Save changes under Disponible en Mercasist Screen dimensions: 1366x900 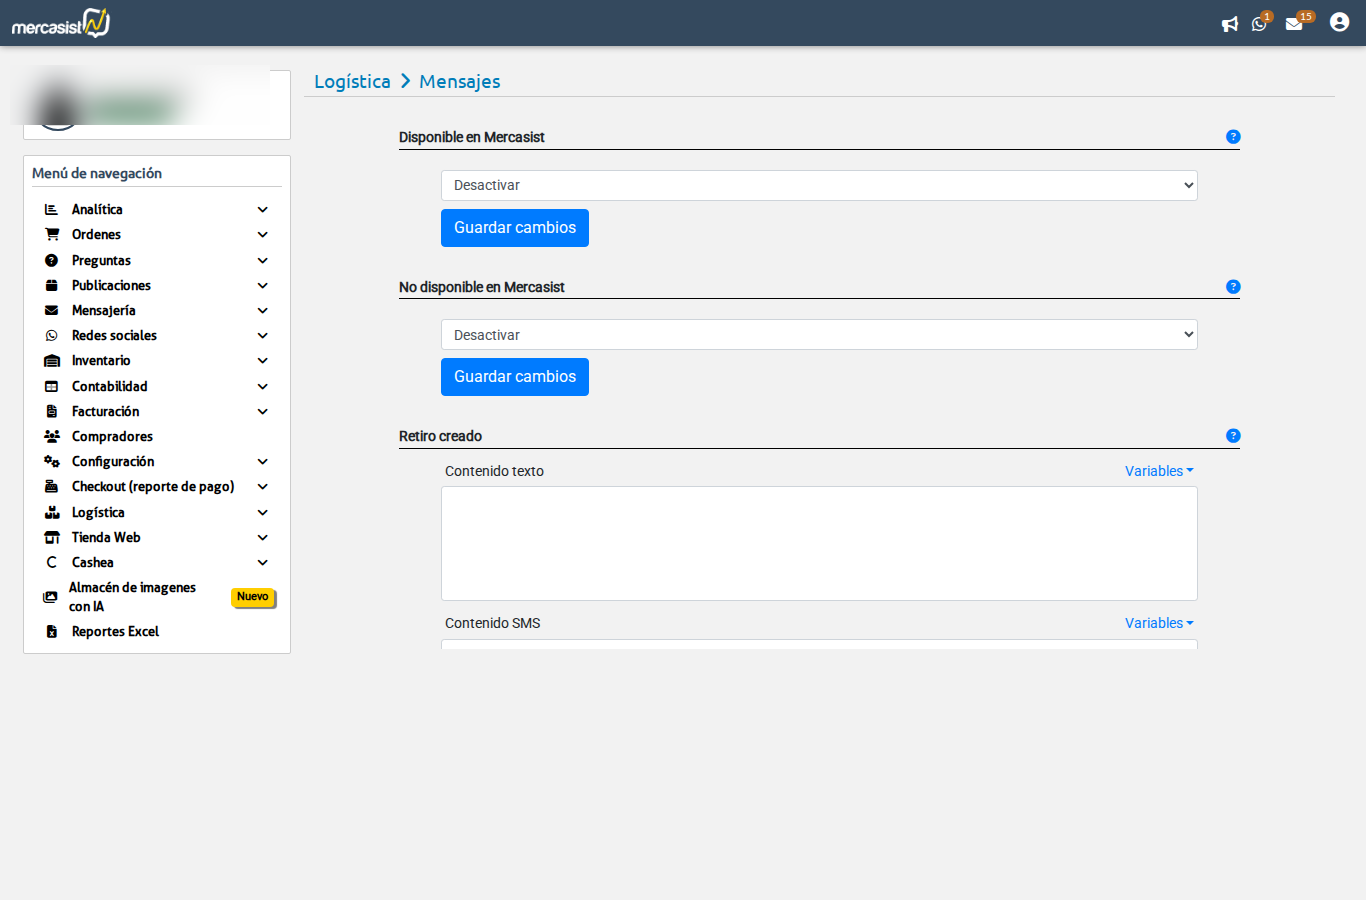click(514, 228)
